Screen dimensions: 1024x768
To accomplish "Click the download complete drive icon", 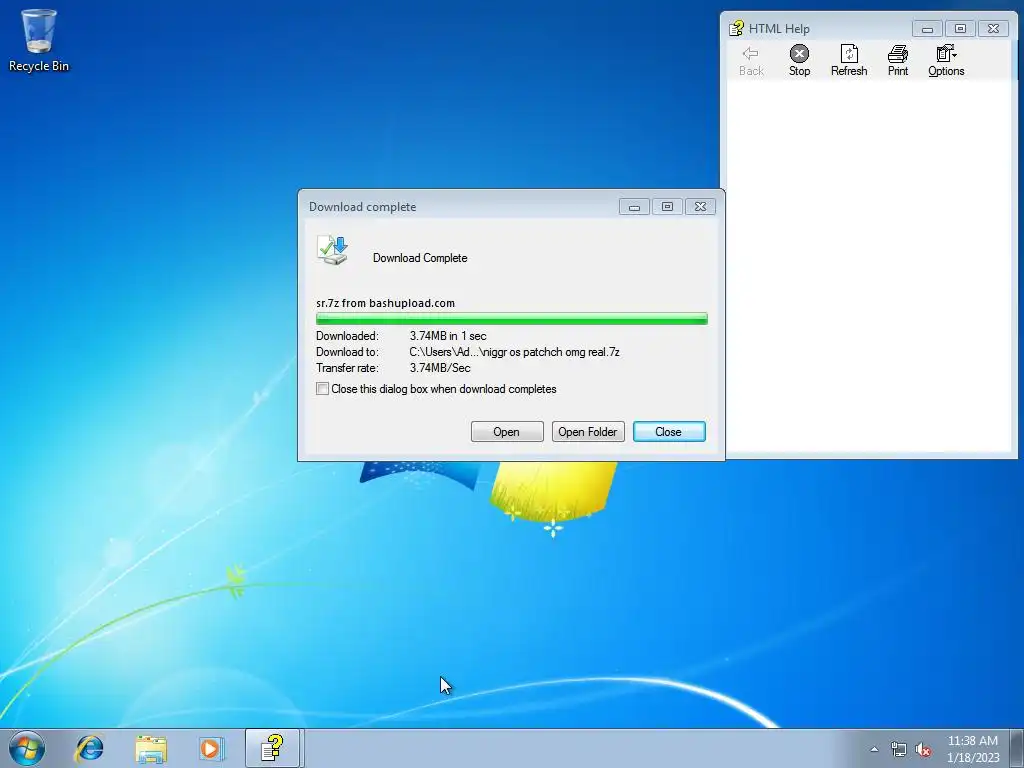I will [x=332, y=250].
